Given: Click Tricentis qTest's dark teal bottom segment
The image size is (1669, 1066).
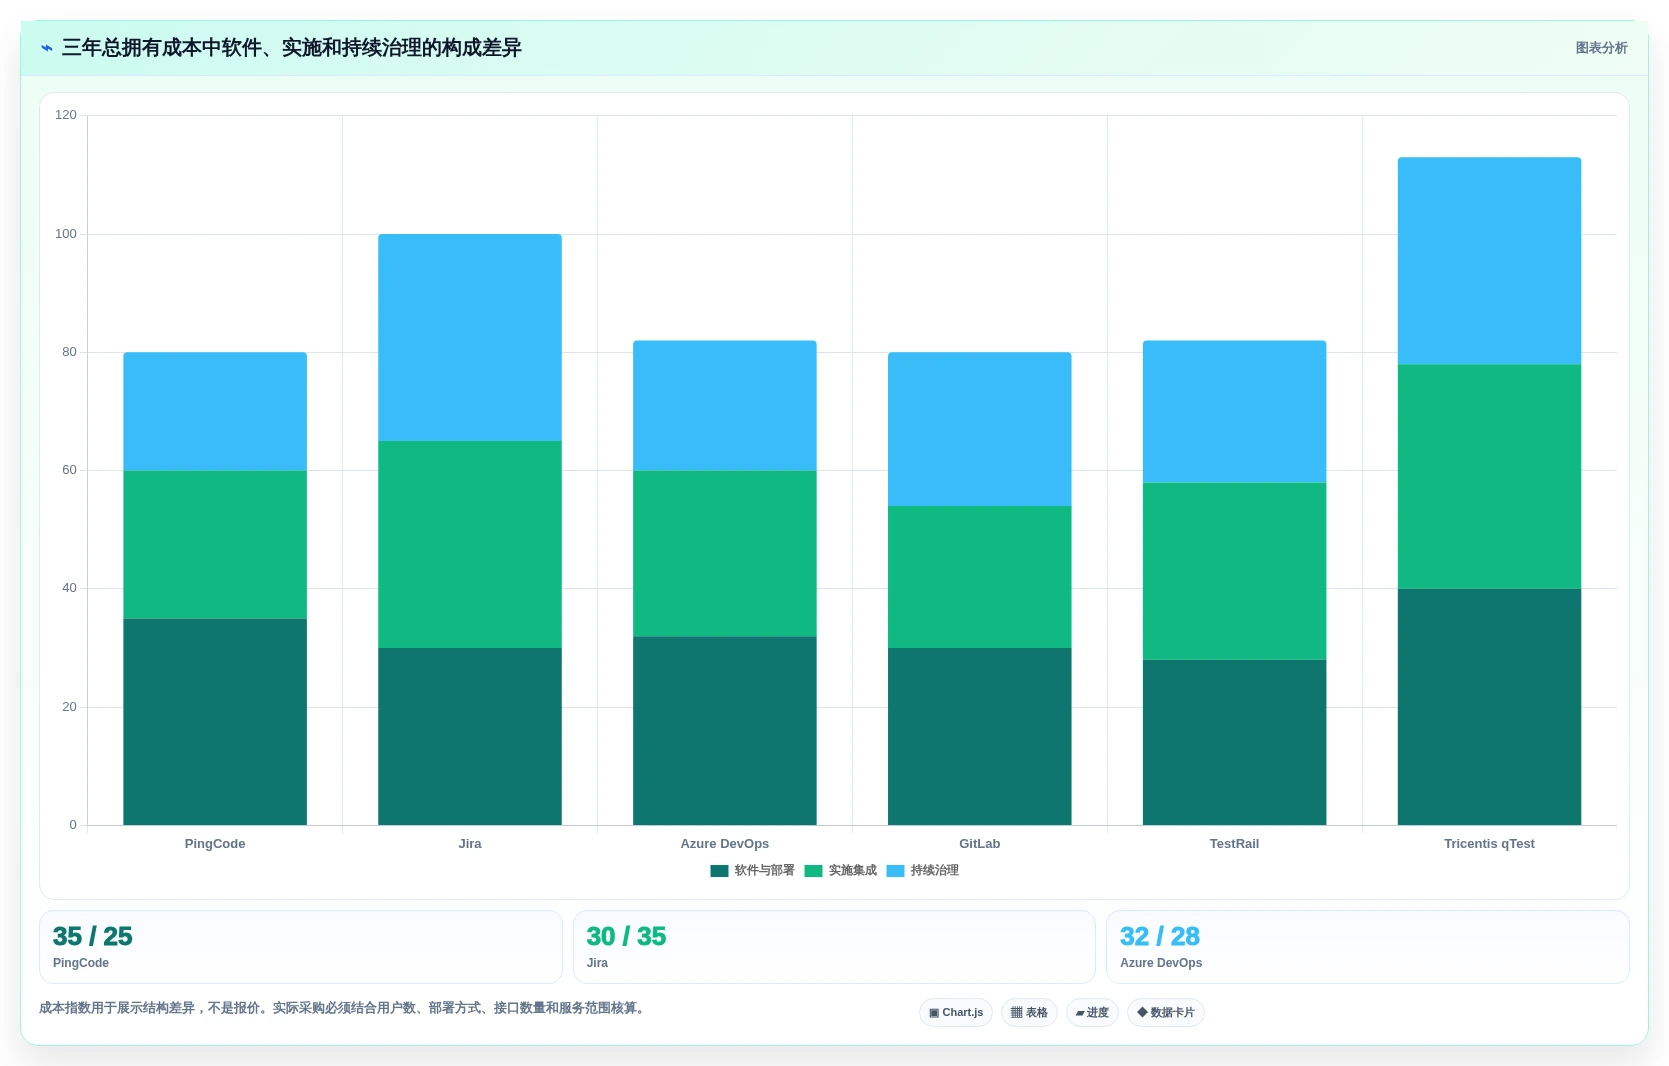Looking at the screenshot, I should pyautogui.click(x=1490, y=707).
